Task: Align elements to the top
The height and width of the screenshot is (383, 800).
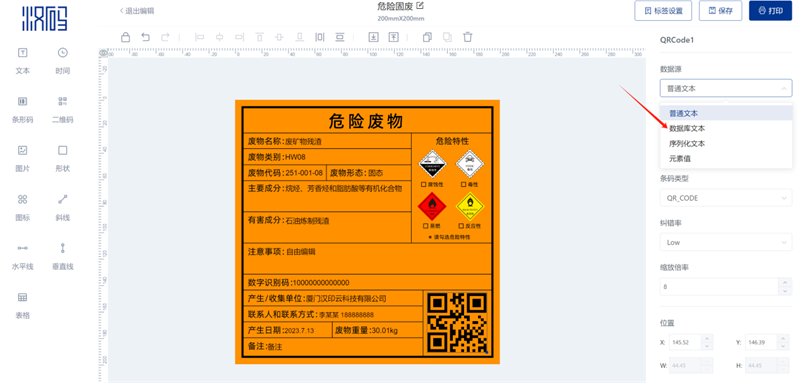Action: point(260,37)
